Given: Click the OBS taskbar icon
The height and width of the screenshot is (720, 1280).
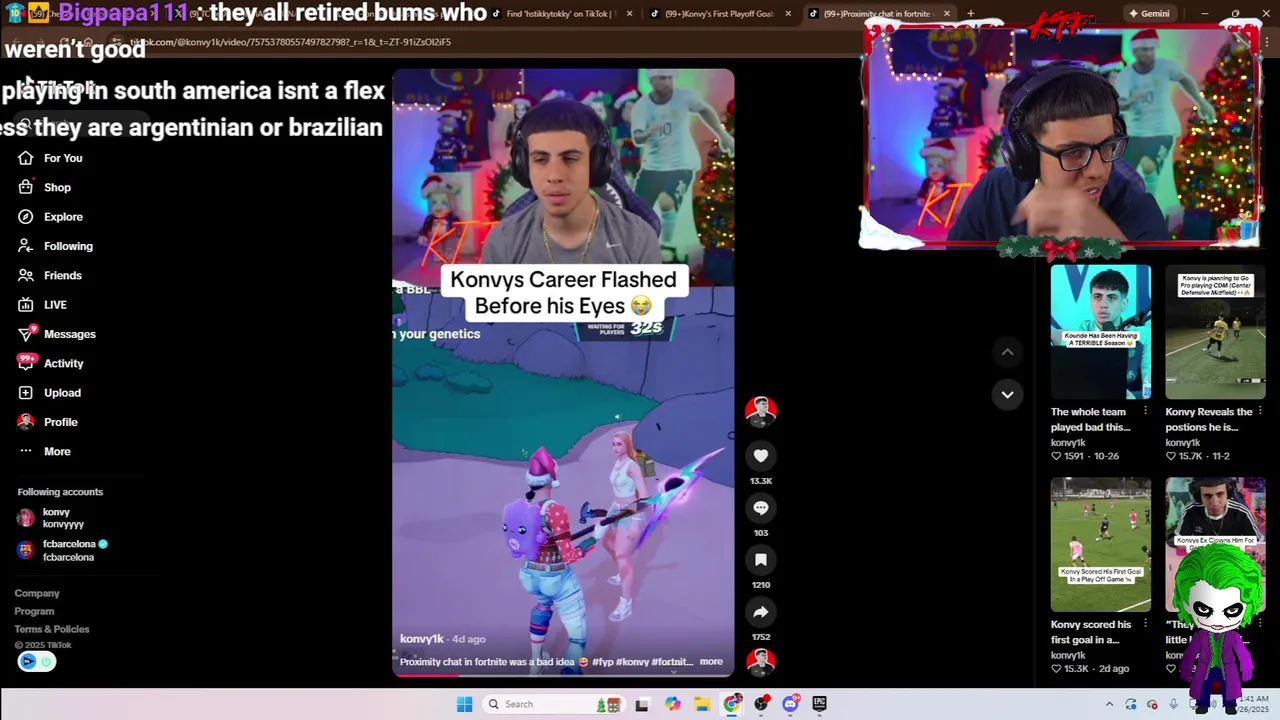Looking at the screenshot, I should pos(761,704).
